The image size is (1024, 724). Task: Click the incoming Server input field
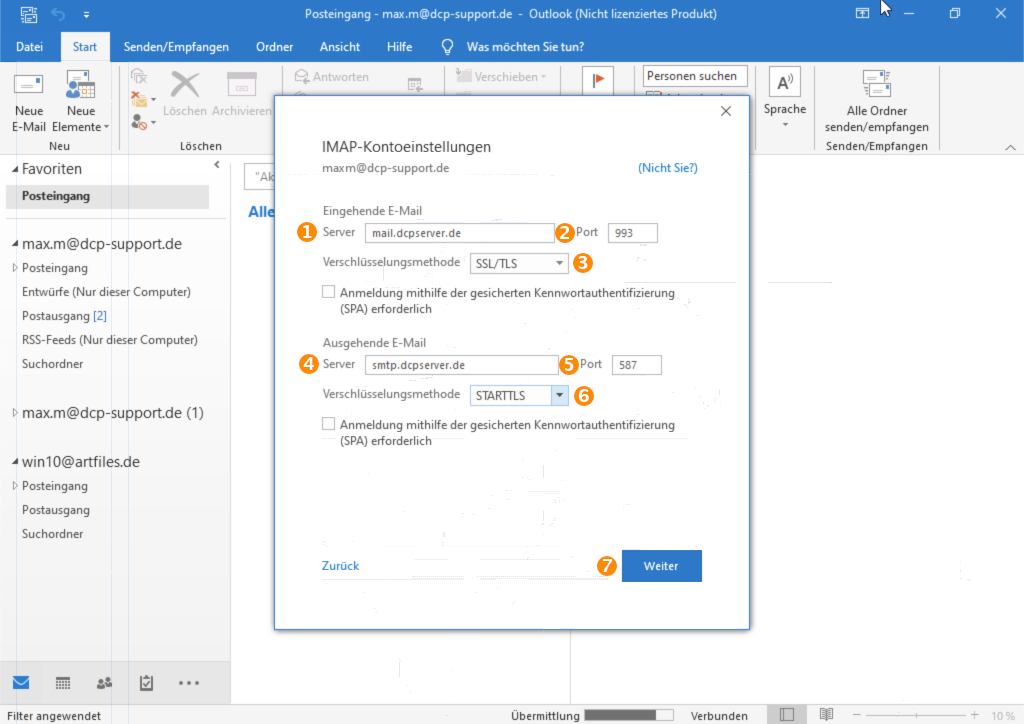pos(459,233)
